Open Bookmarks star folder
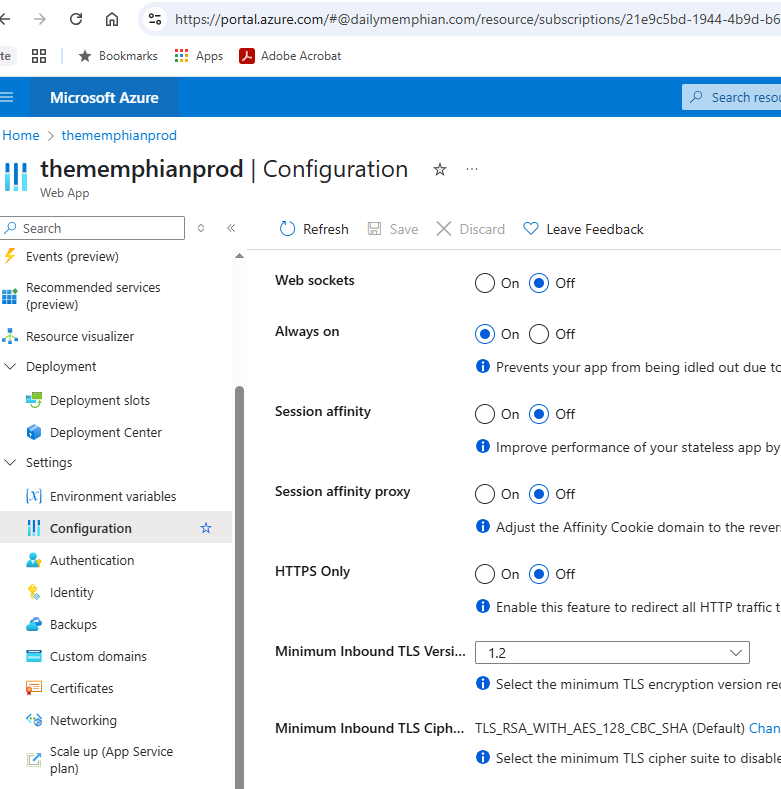The width and height of the screenshot is (781, 789). pyautogui.click(x=118, y=56)
